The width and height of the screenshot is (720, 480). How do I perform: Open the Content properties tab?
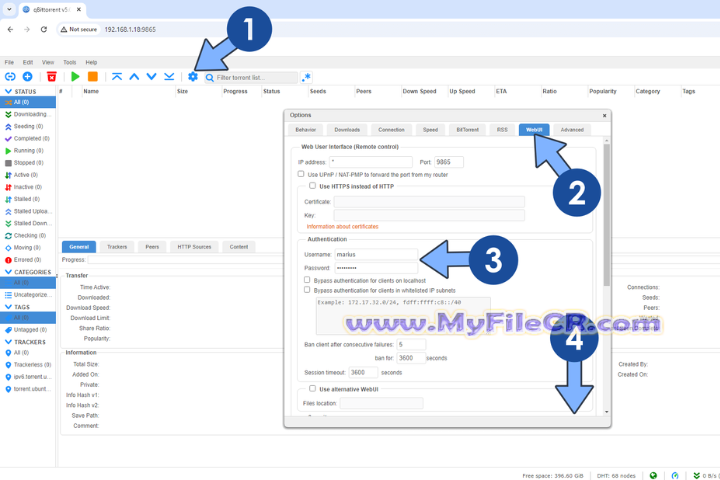coord(239,247)
